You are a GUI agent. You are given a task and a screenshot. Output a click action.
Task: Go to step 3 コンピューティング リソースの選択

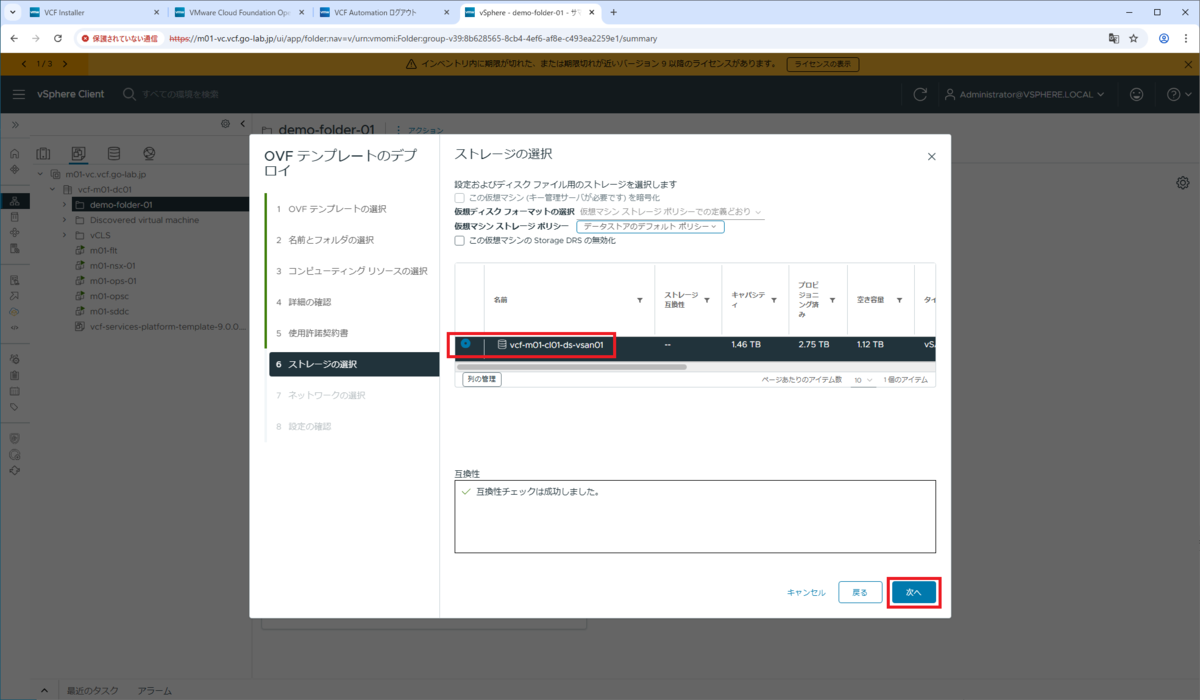352,271
